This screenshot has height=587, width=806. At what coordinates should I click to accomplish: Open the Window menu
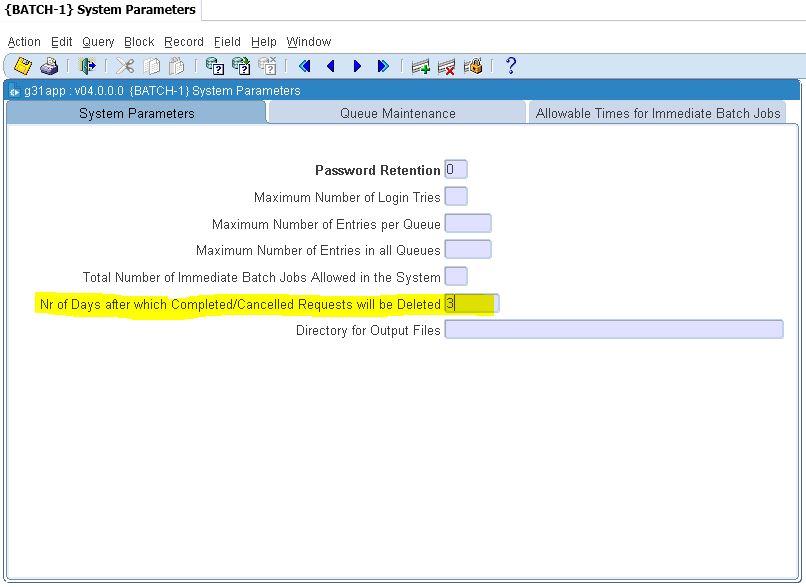(x=309, y=42)
